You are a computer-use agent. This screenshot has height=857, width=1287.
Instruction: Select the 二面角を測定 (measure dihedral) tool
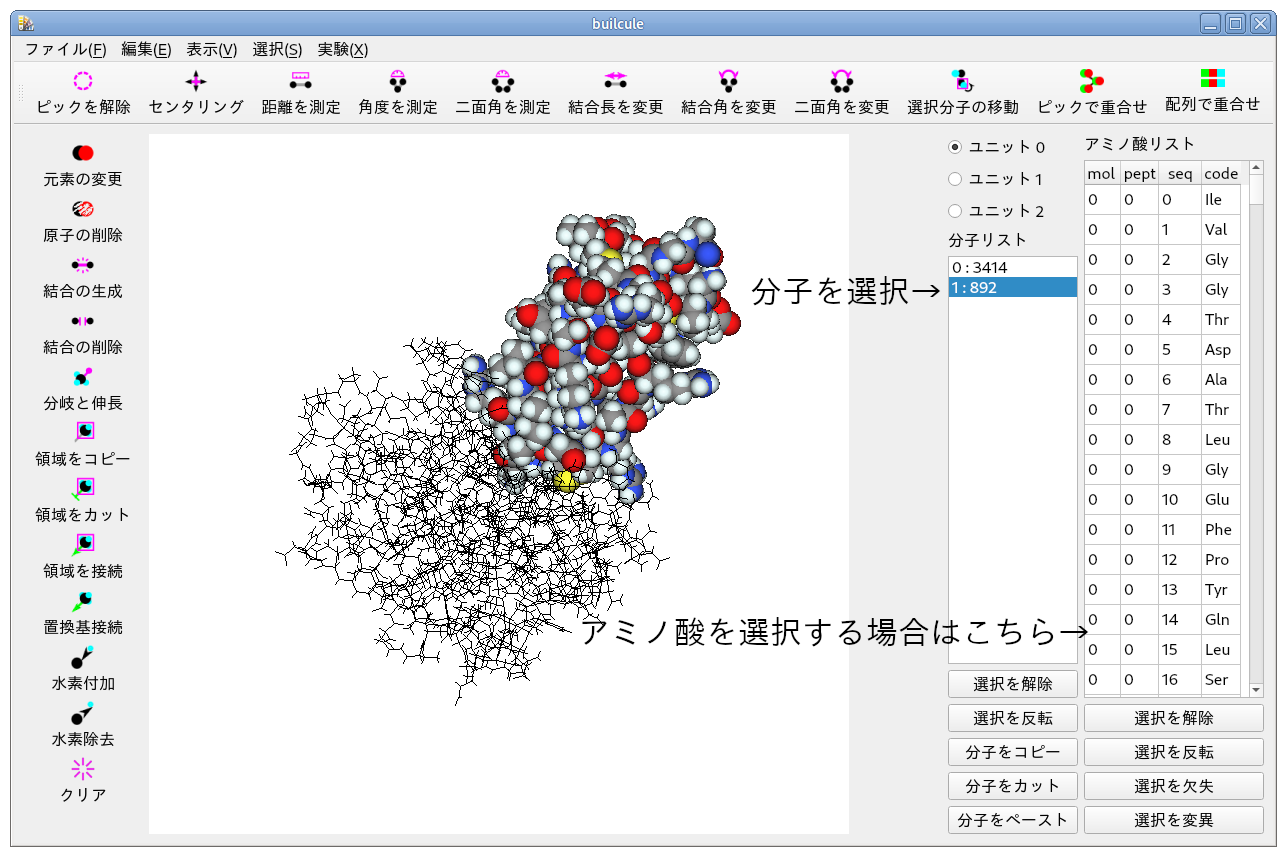[x=502, y=92]
